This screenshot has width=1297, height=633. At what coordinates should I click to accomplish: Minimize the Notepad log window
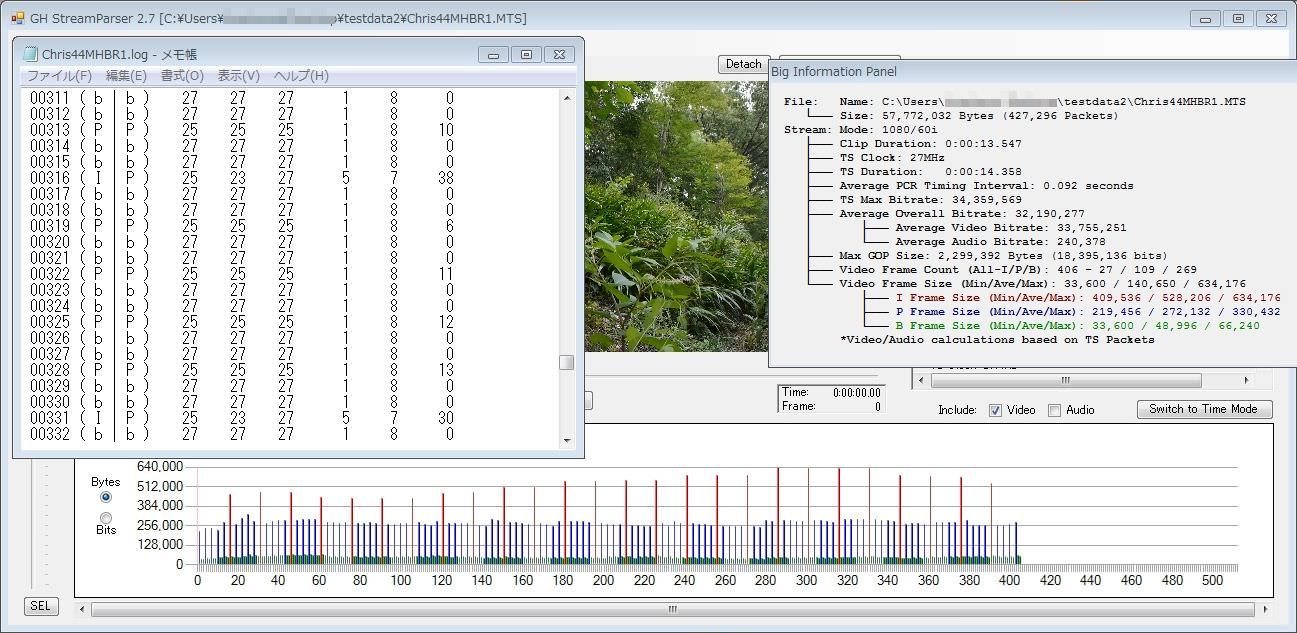pos(493,54)
